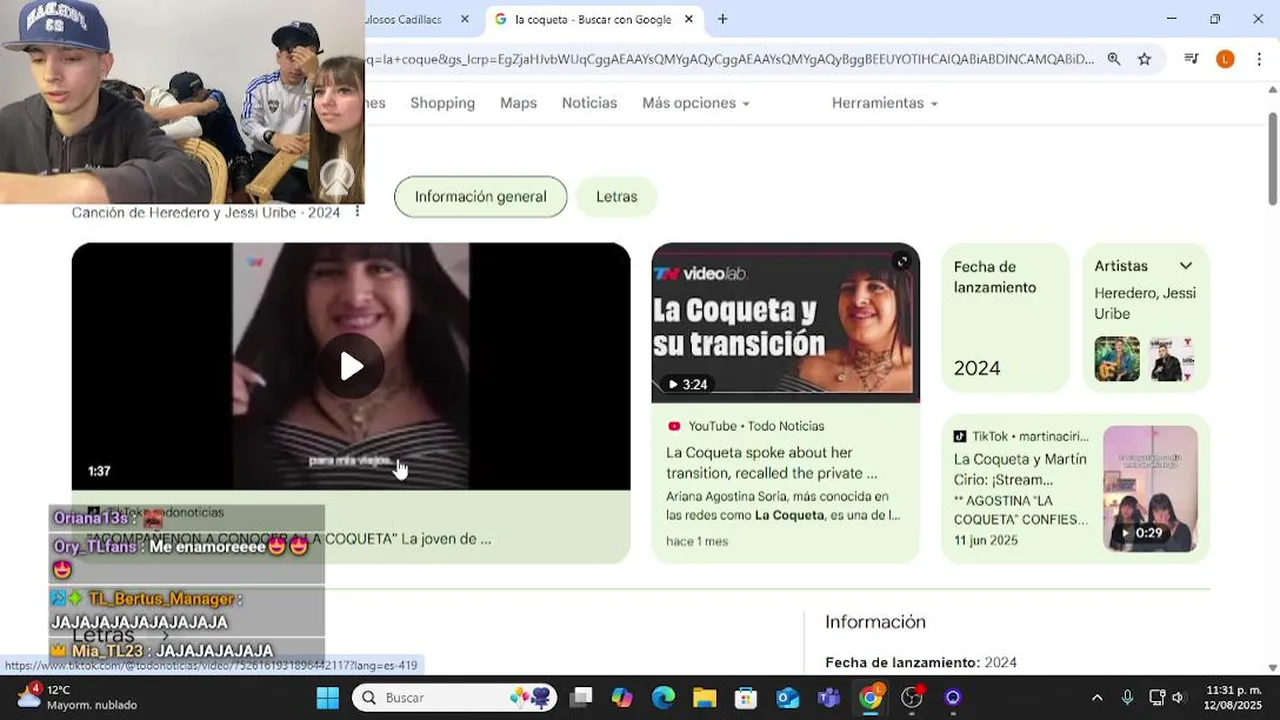This screenshot has width=1280, height=720.
Task: Click the microphone icon in system tray
Action: point(1127,697)
